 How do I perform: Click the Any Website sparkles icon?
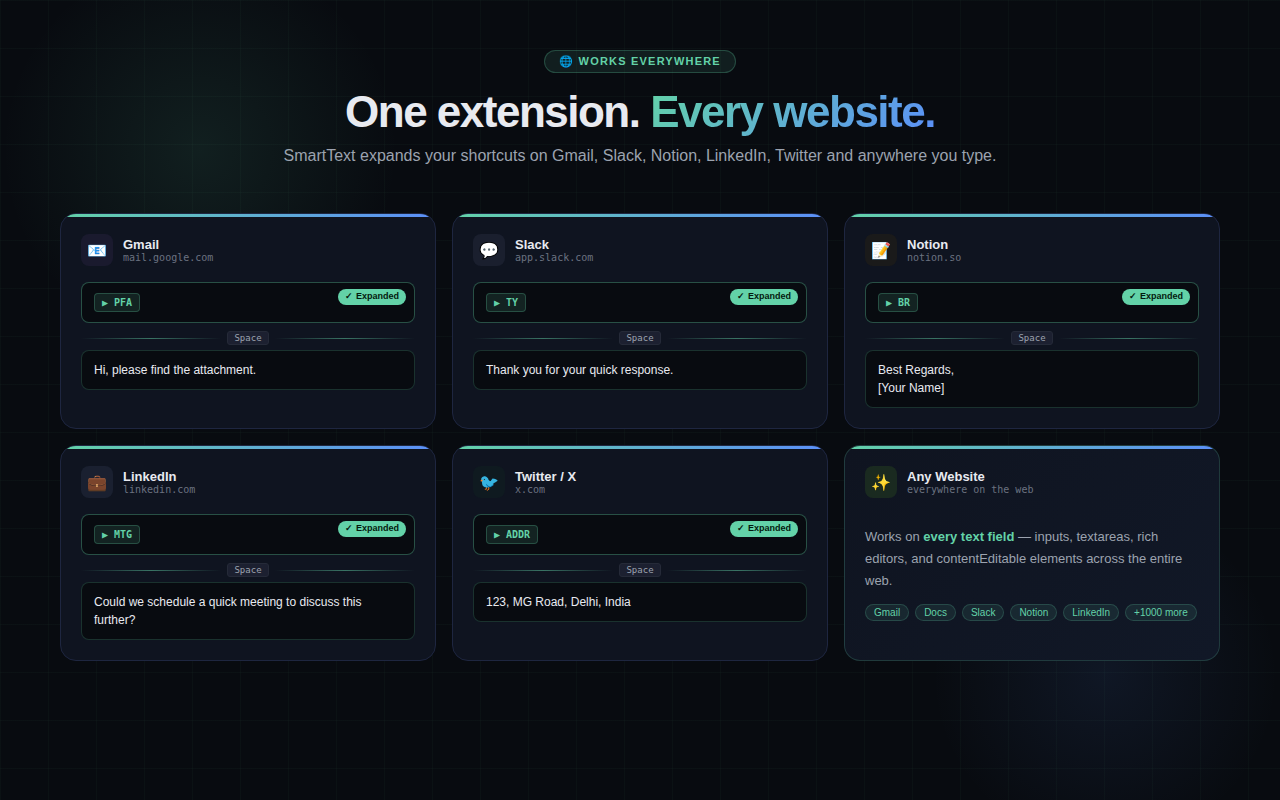point(881,482)
